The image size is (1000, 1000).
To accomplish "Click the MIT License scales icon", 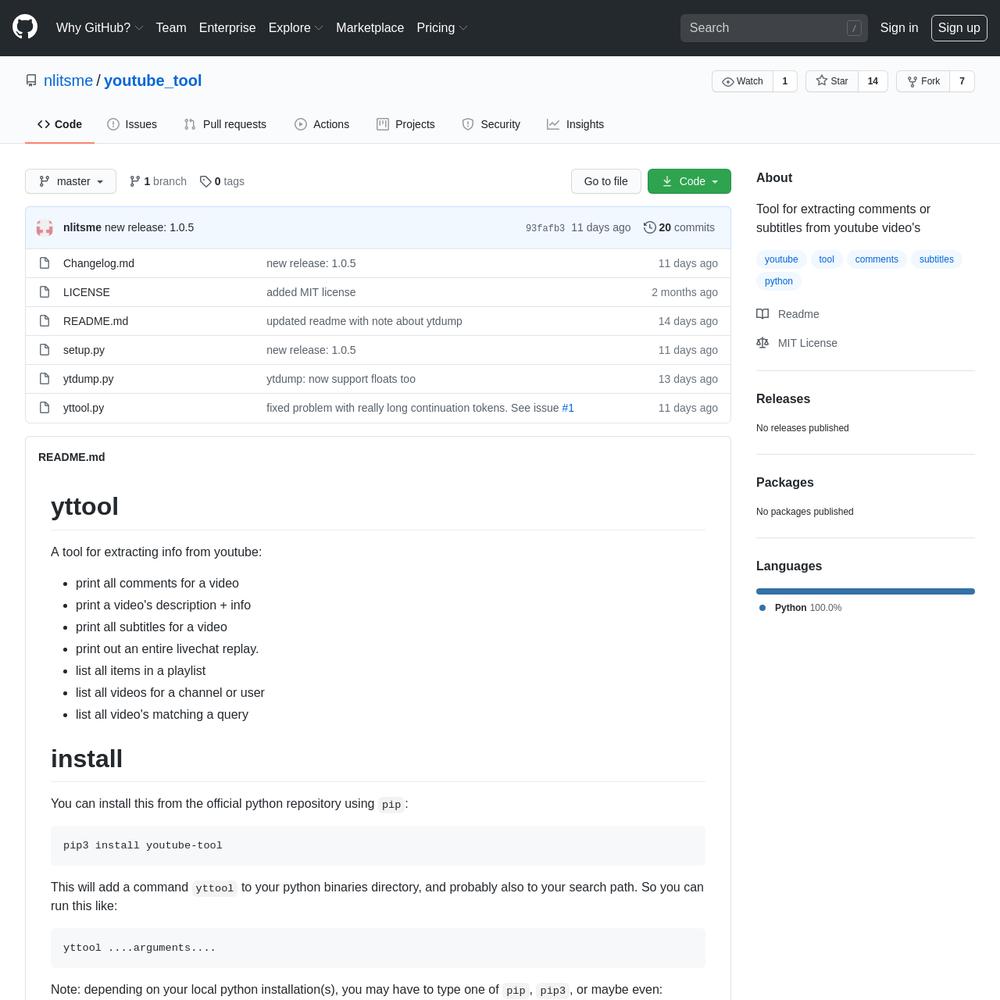I will coord(762,343).
